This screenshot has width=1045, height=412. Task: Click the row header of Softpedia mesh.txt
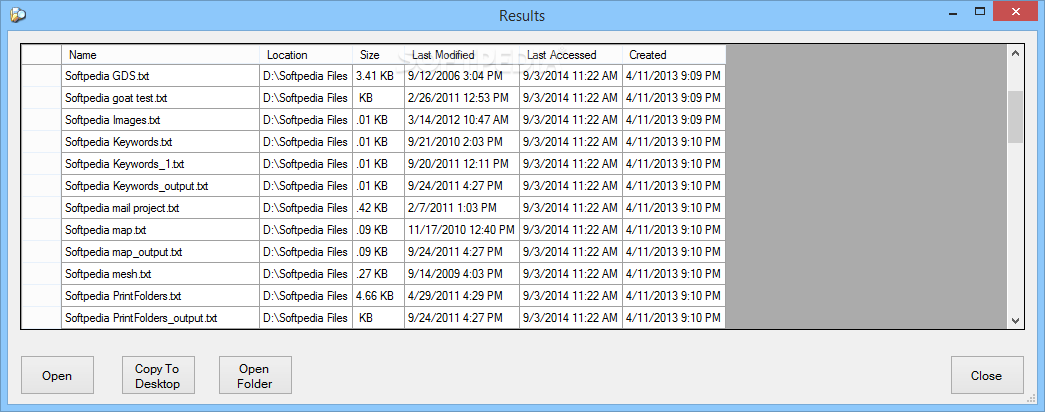(41, 274)
